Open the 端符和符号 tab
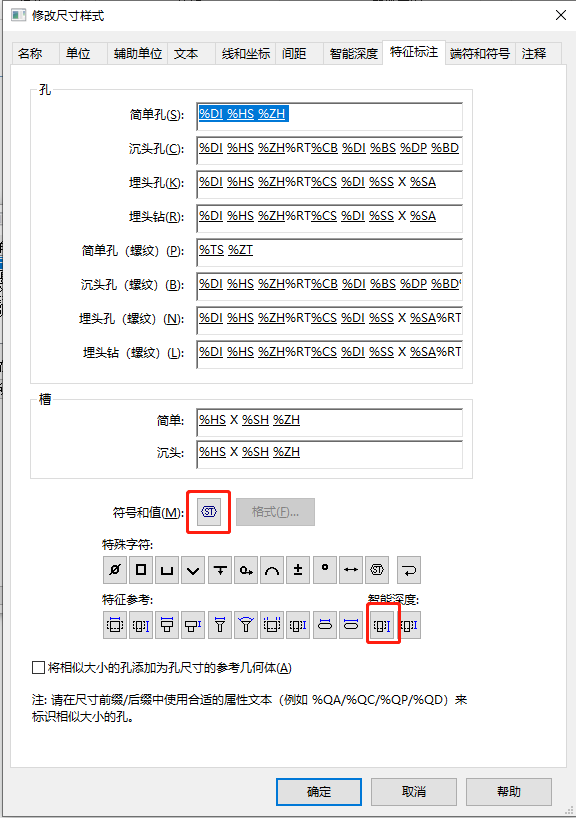576x818 pixels. click(480, 54)
